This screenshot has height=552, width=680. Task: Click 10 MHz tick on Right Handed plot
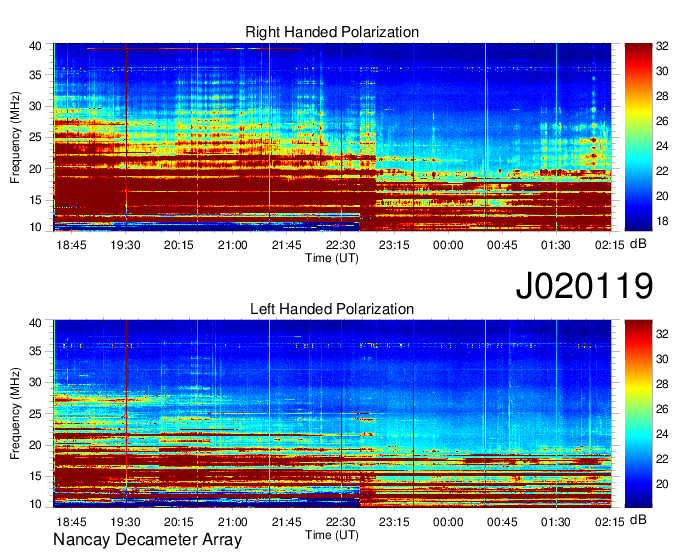(35, 227)
